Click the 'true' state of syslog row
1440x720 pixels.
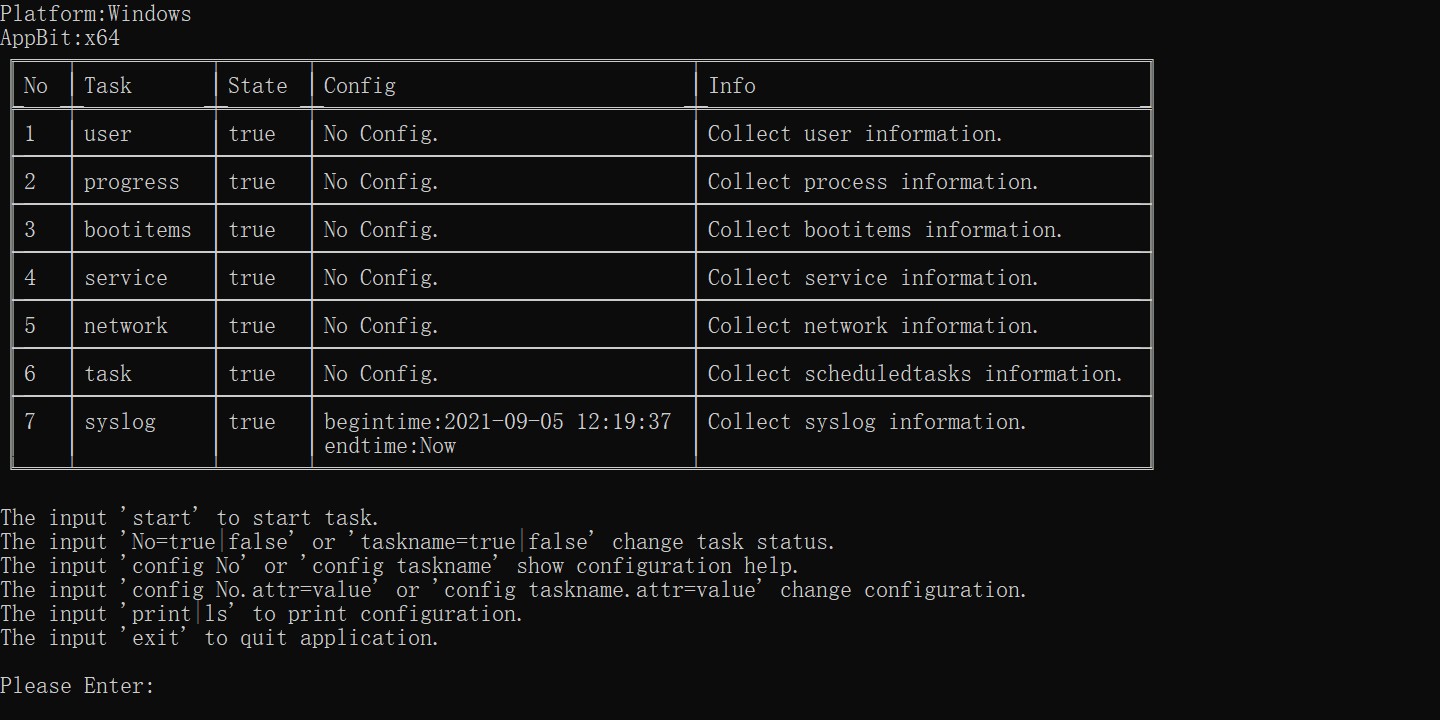point(251,422)
